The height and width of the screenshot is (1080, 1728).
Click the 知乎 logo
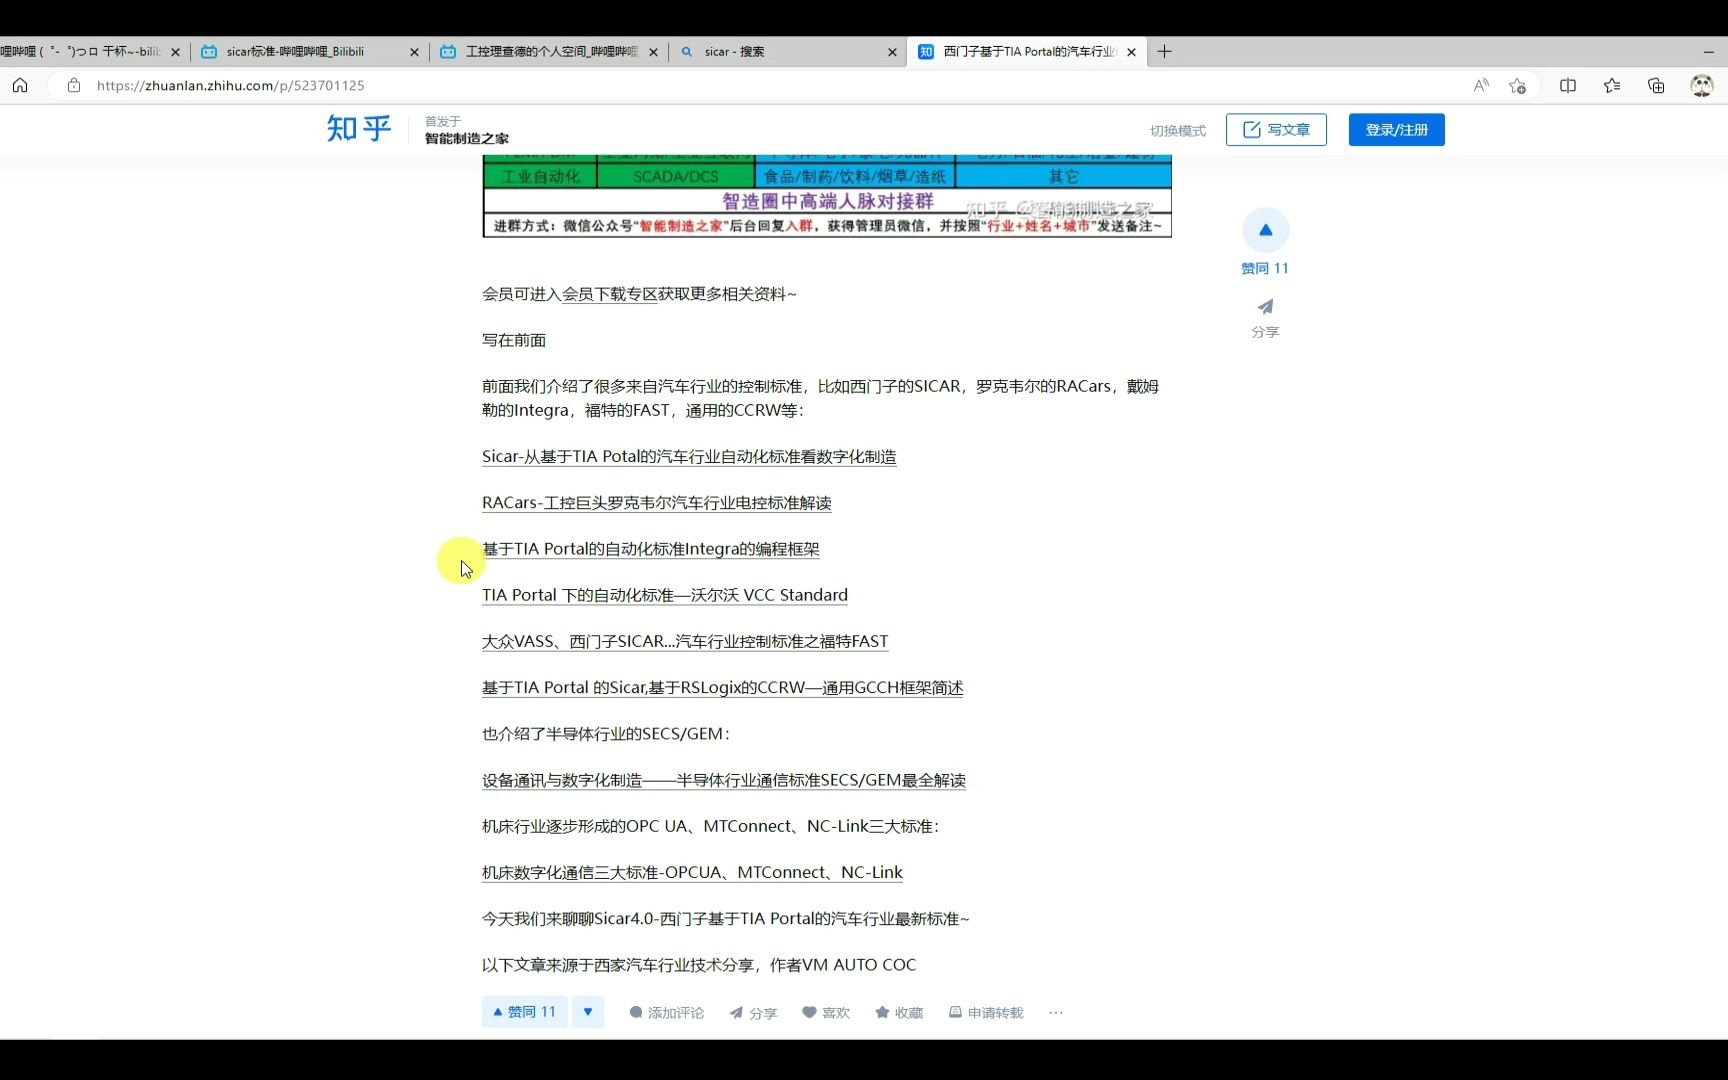pyautogui.click(x=359, y=129)
